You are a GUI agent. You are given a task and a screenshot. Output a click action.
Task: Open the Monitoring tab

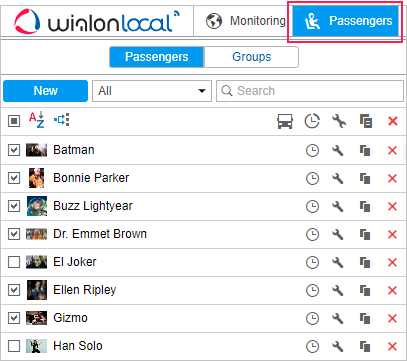click(x=246, y=21)
